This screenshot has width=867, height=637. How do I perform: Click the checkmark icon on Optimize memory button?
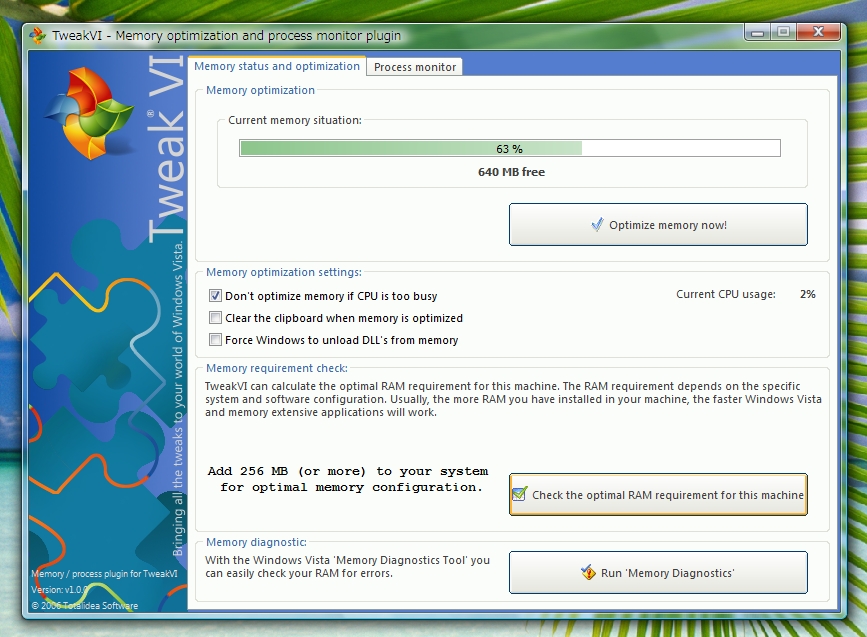pyautogui.click(x=597, y=224)
